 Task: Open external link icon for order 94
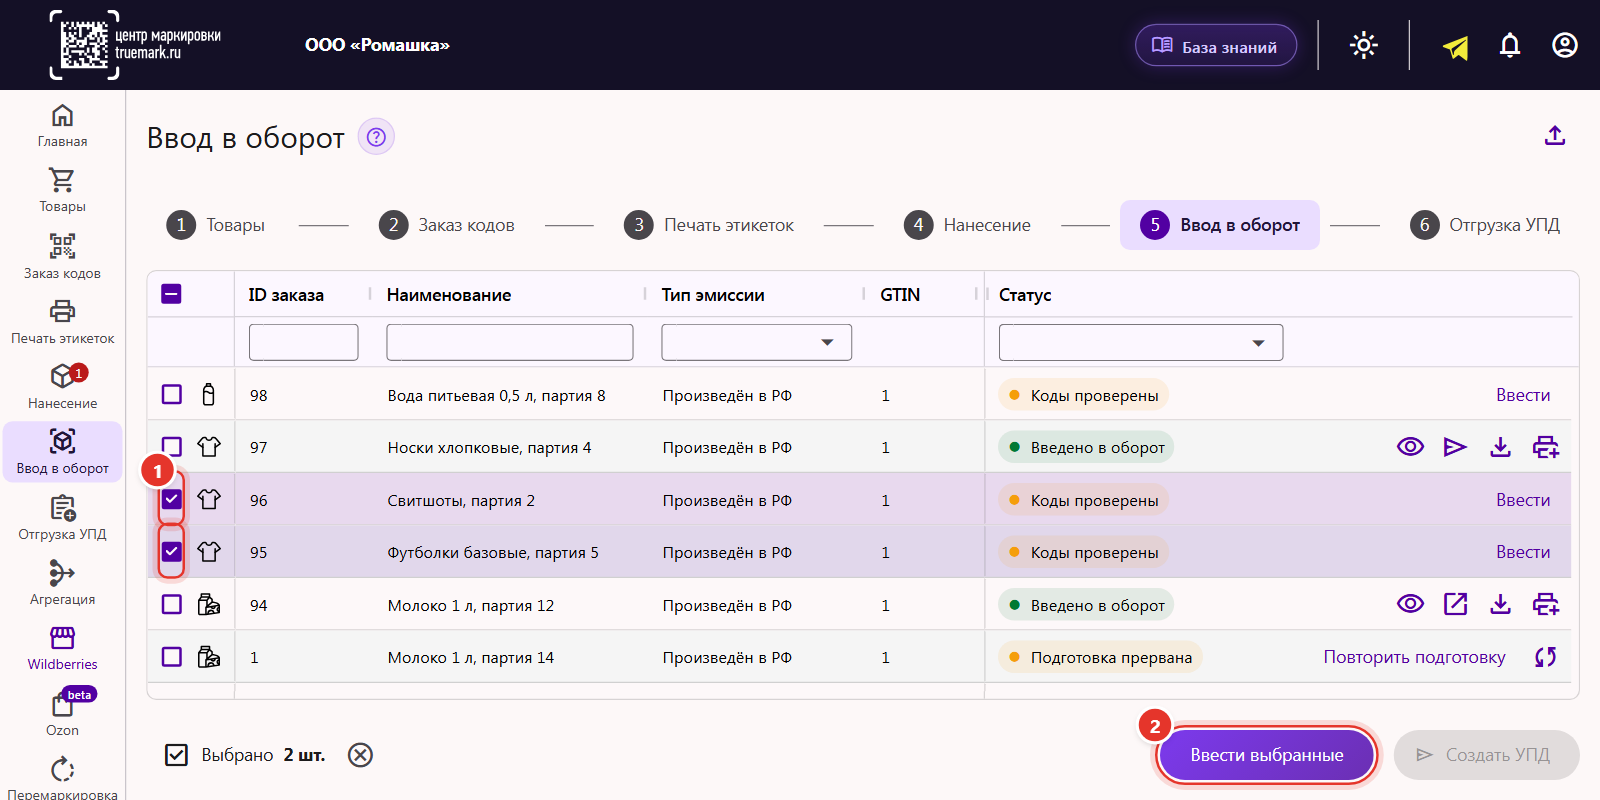pos(1455,604)
